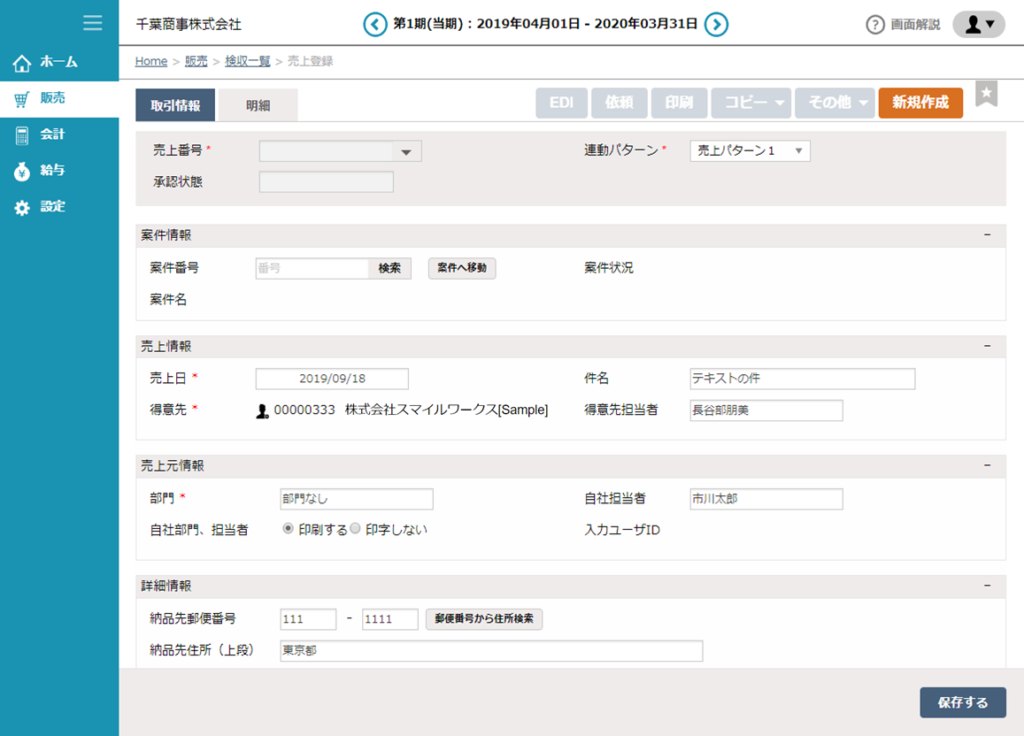Switch to the 明細 tab
The image size is (1024, 736).
point(258,105)
